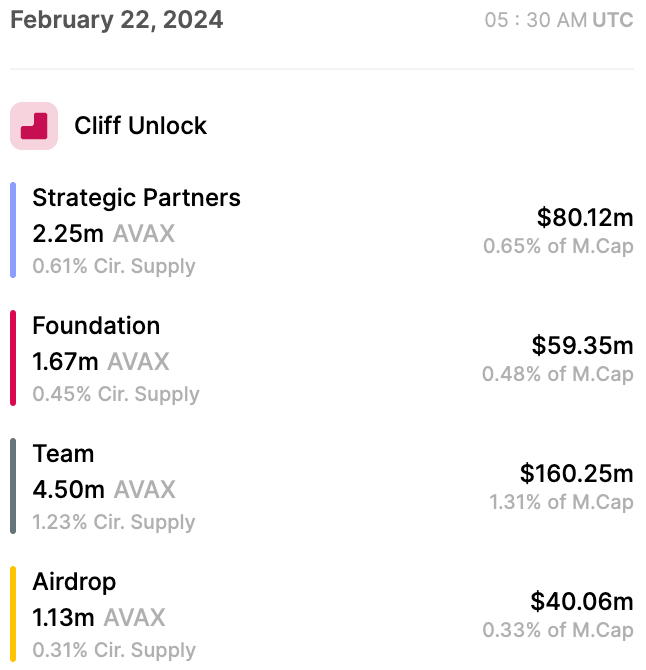Screen dimensions: 646x670
Task: Click the 1.31% of M.Cap text
Action: tap(561, 502)
